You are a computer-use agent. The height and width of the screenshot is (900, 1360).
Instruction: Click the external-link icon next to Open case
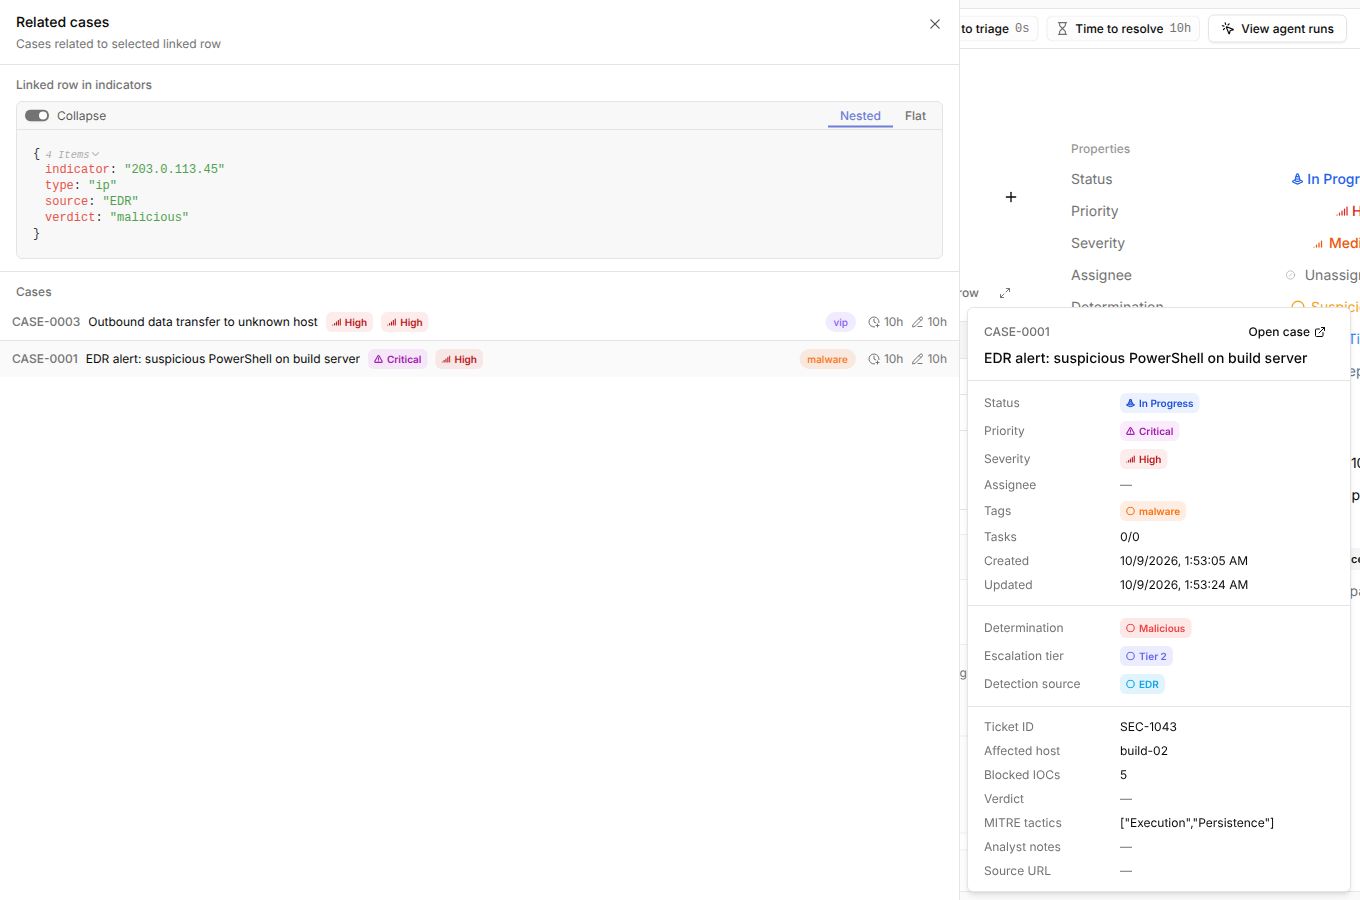pyautogui.click(x=1320, y=332)
